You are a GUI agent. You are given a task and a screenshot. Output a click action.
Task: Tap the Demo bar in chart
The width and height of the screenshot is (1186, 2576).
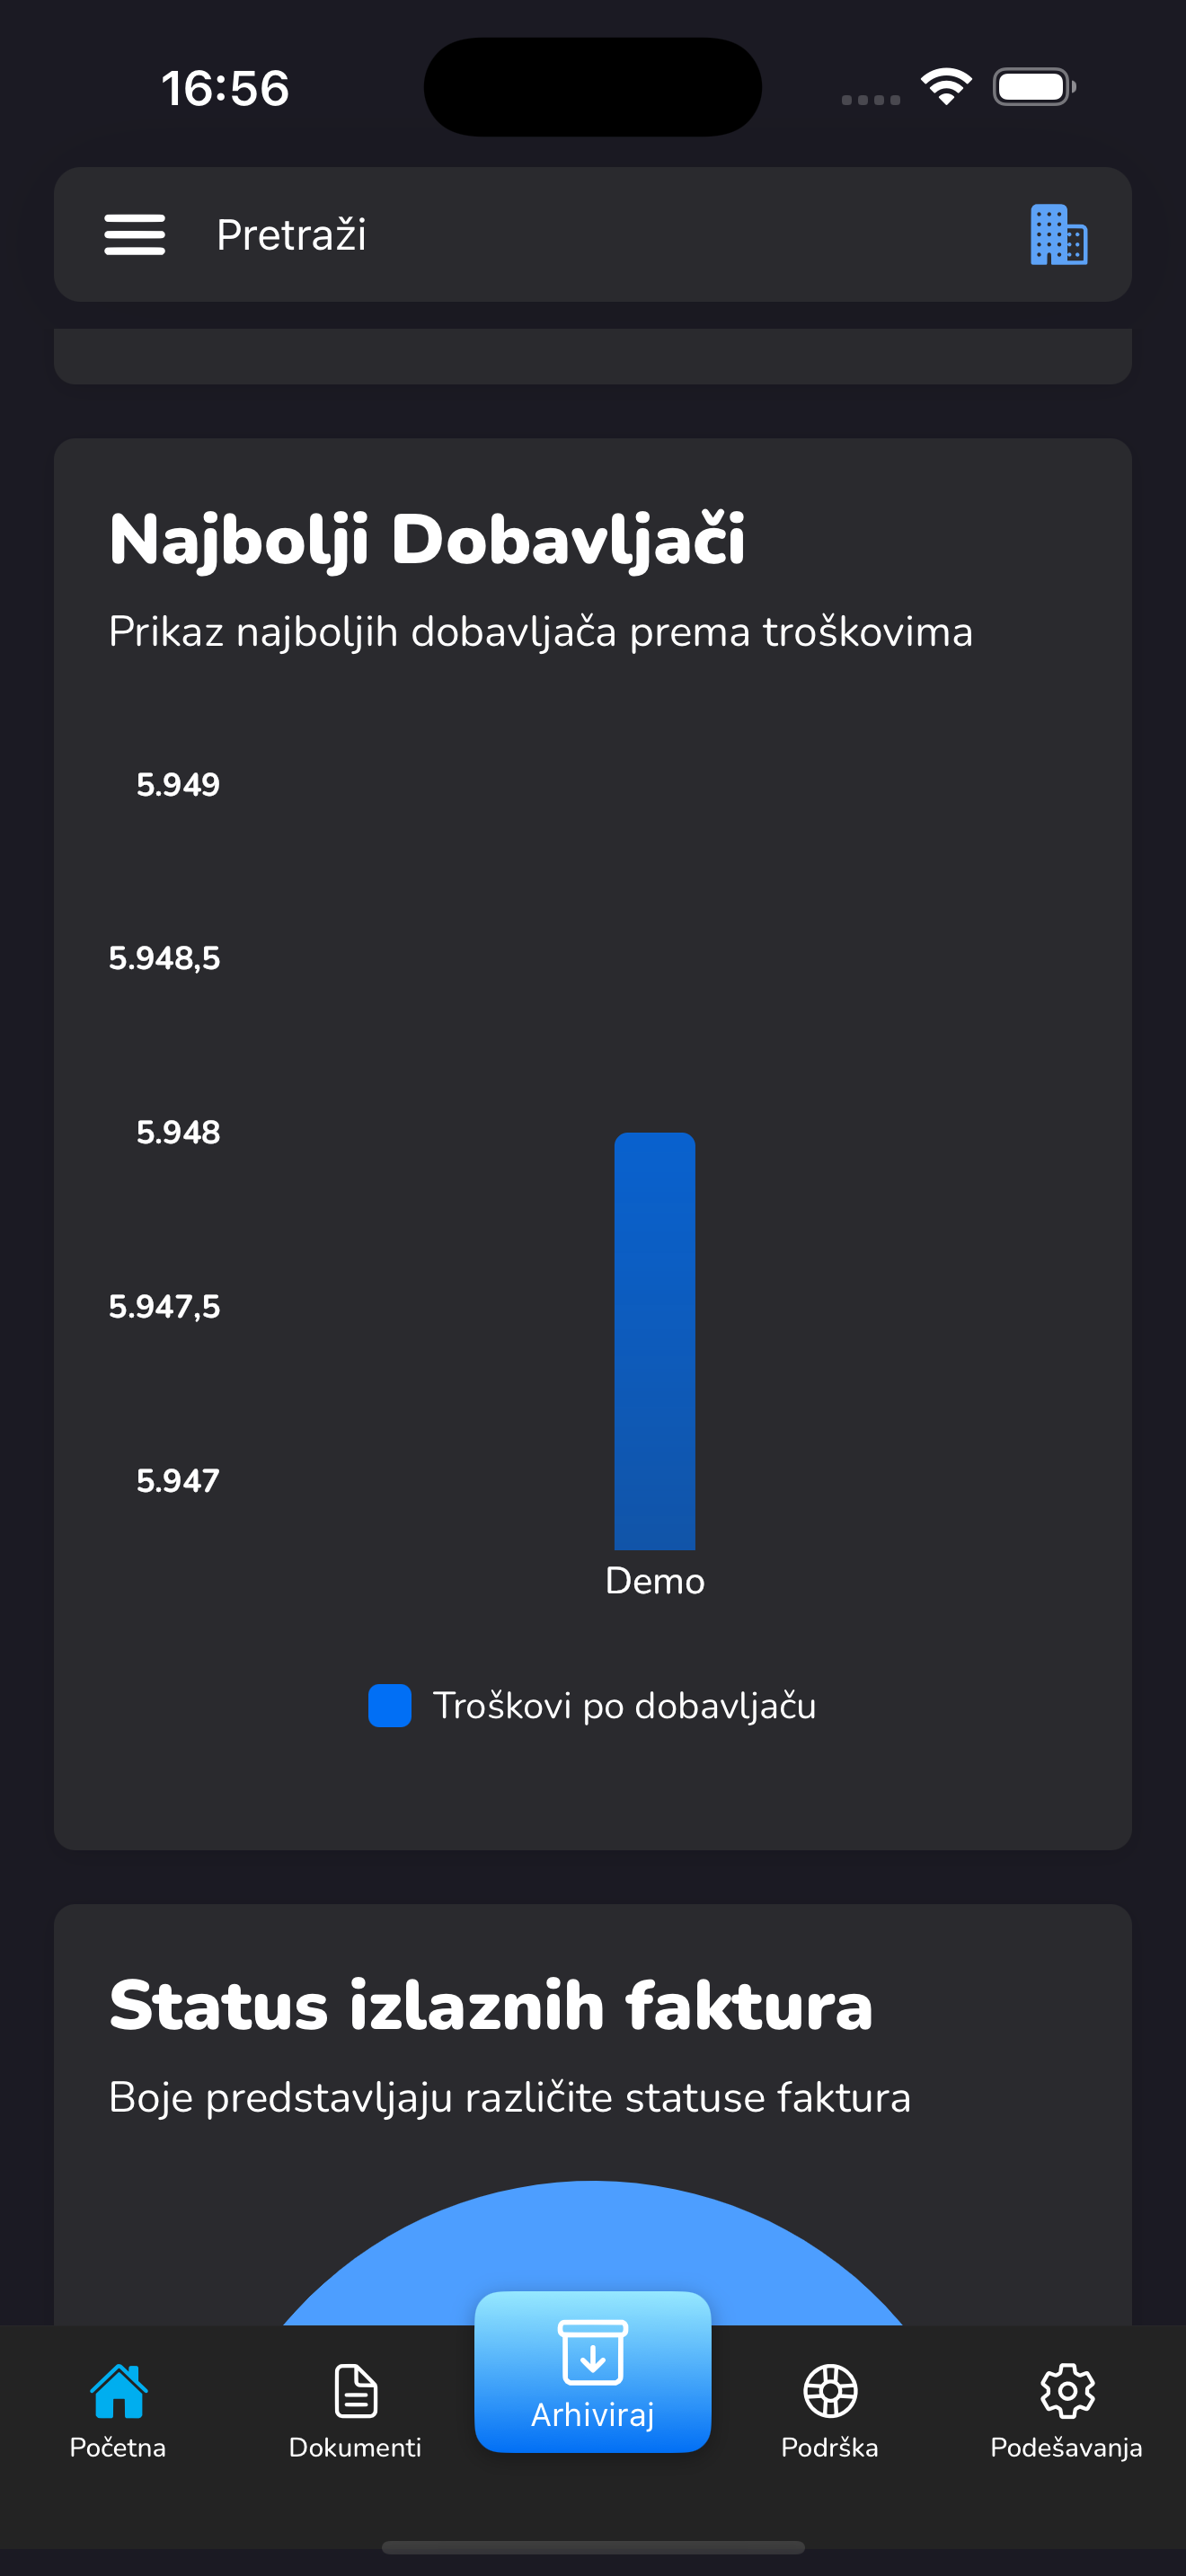[x=655, y=1340]
